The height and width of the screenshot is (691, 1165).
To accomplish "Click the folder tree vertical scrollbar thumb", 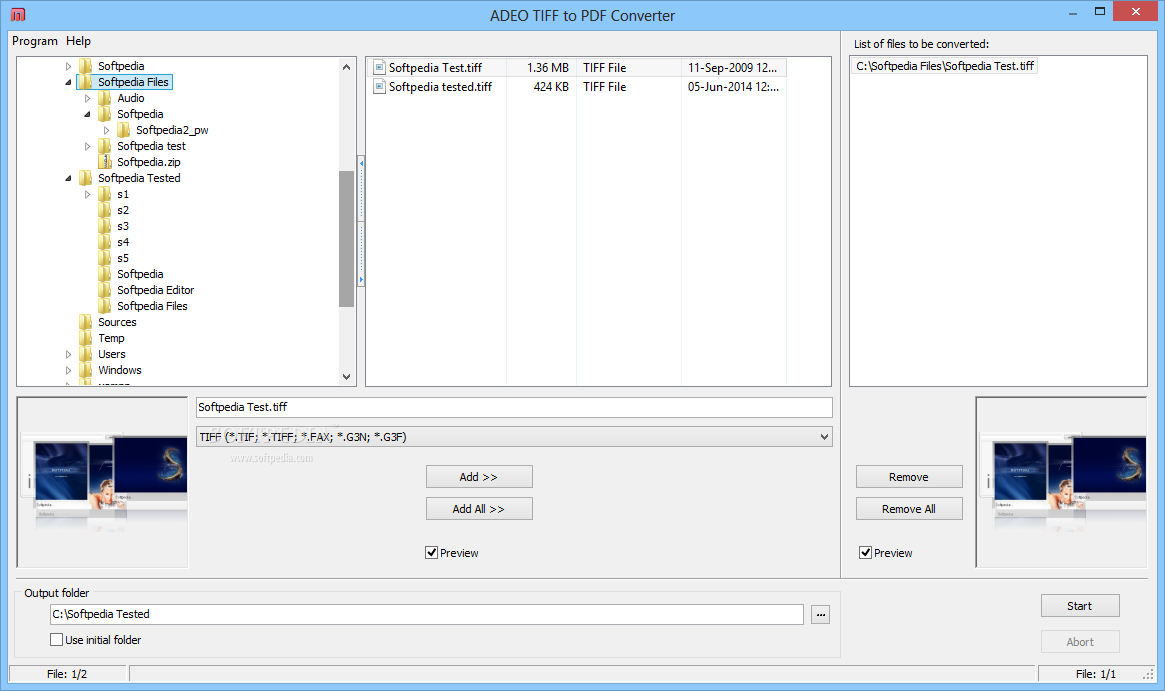I will coord(346,239).
